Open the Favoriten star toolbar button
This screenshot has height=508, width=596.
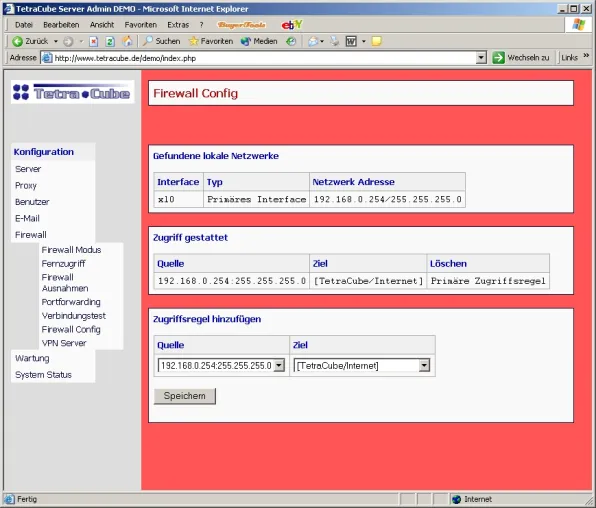point(211,41)
